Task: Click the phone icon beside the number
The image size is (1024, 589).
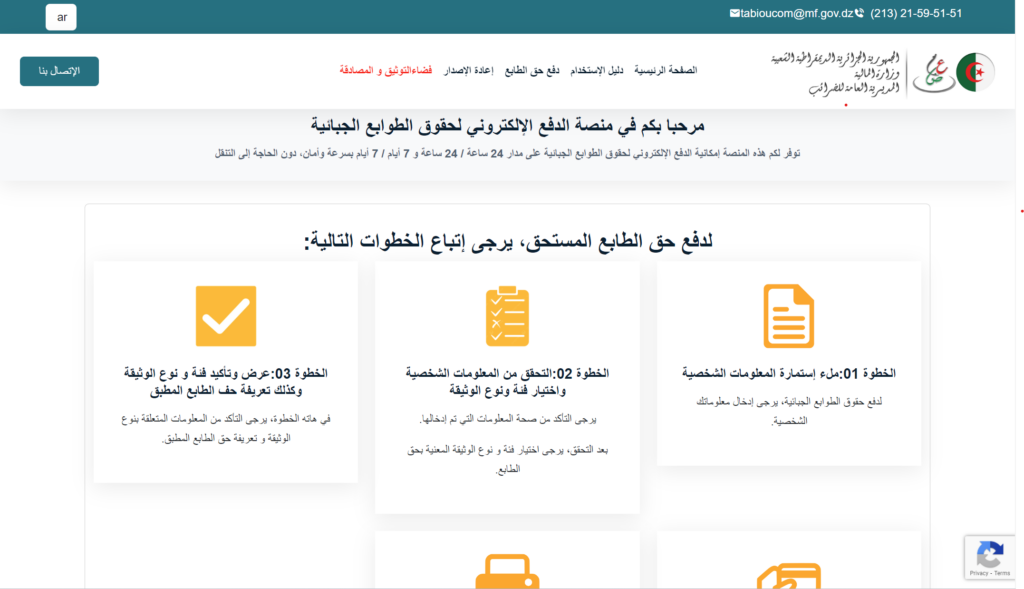Action: (x=859, y=14)
